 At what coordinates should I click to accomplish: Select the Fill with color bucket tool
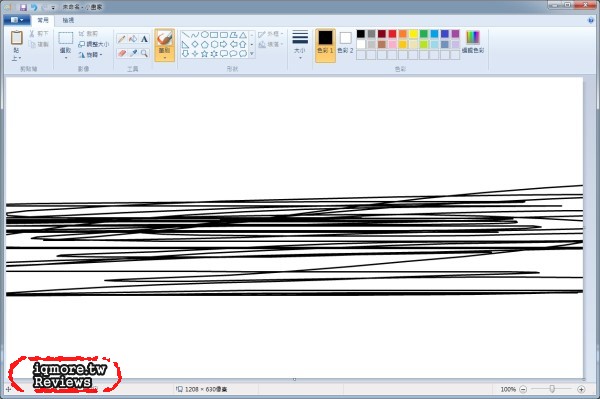[133, 39]
